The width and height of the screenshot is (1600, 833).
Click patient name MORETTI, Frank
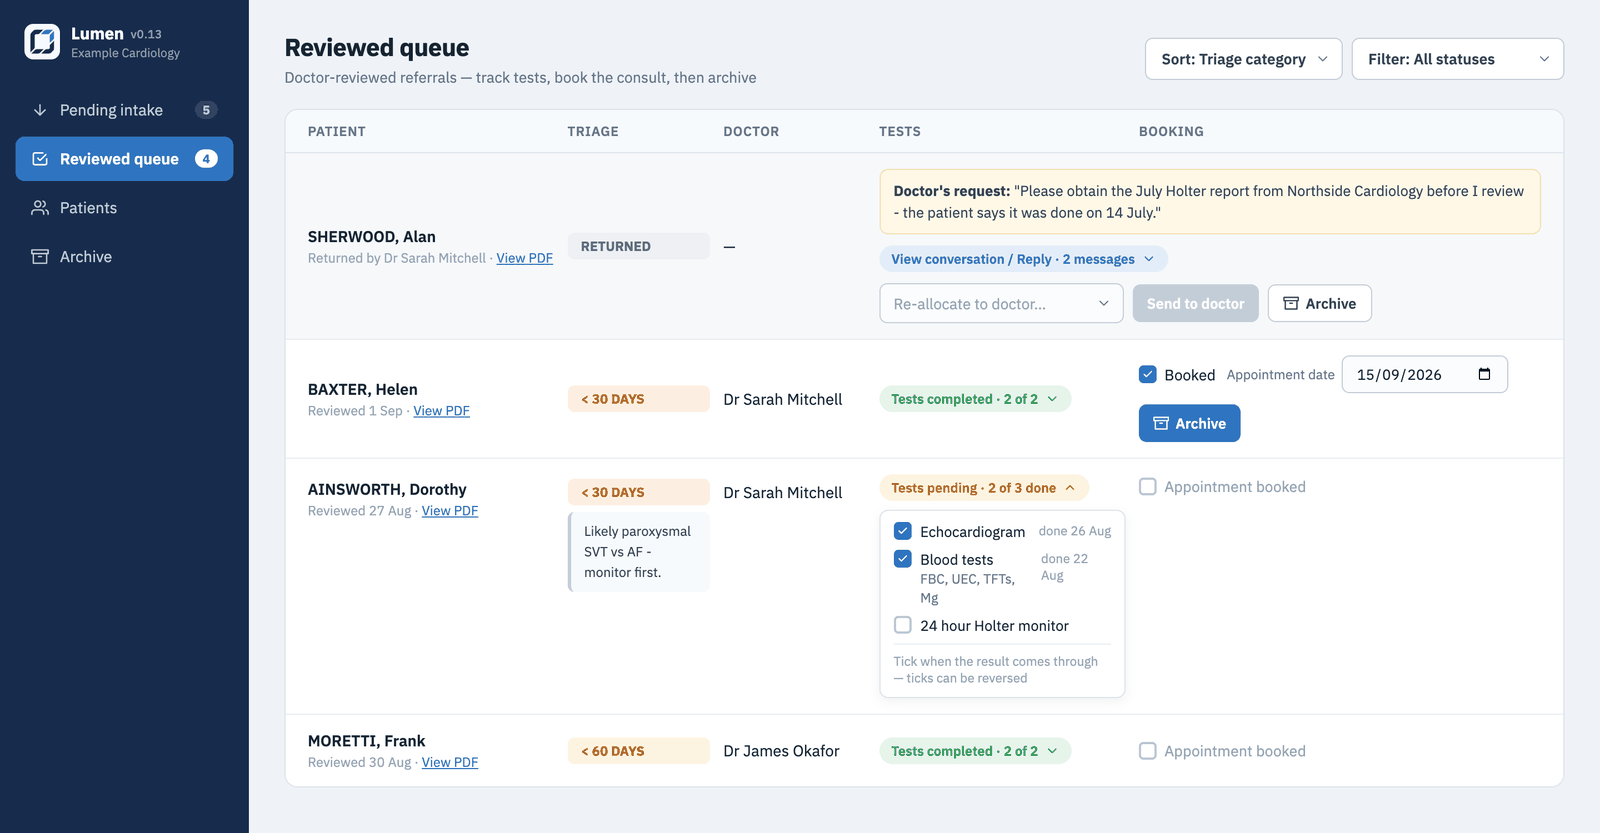(x=367, y=741)
